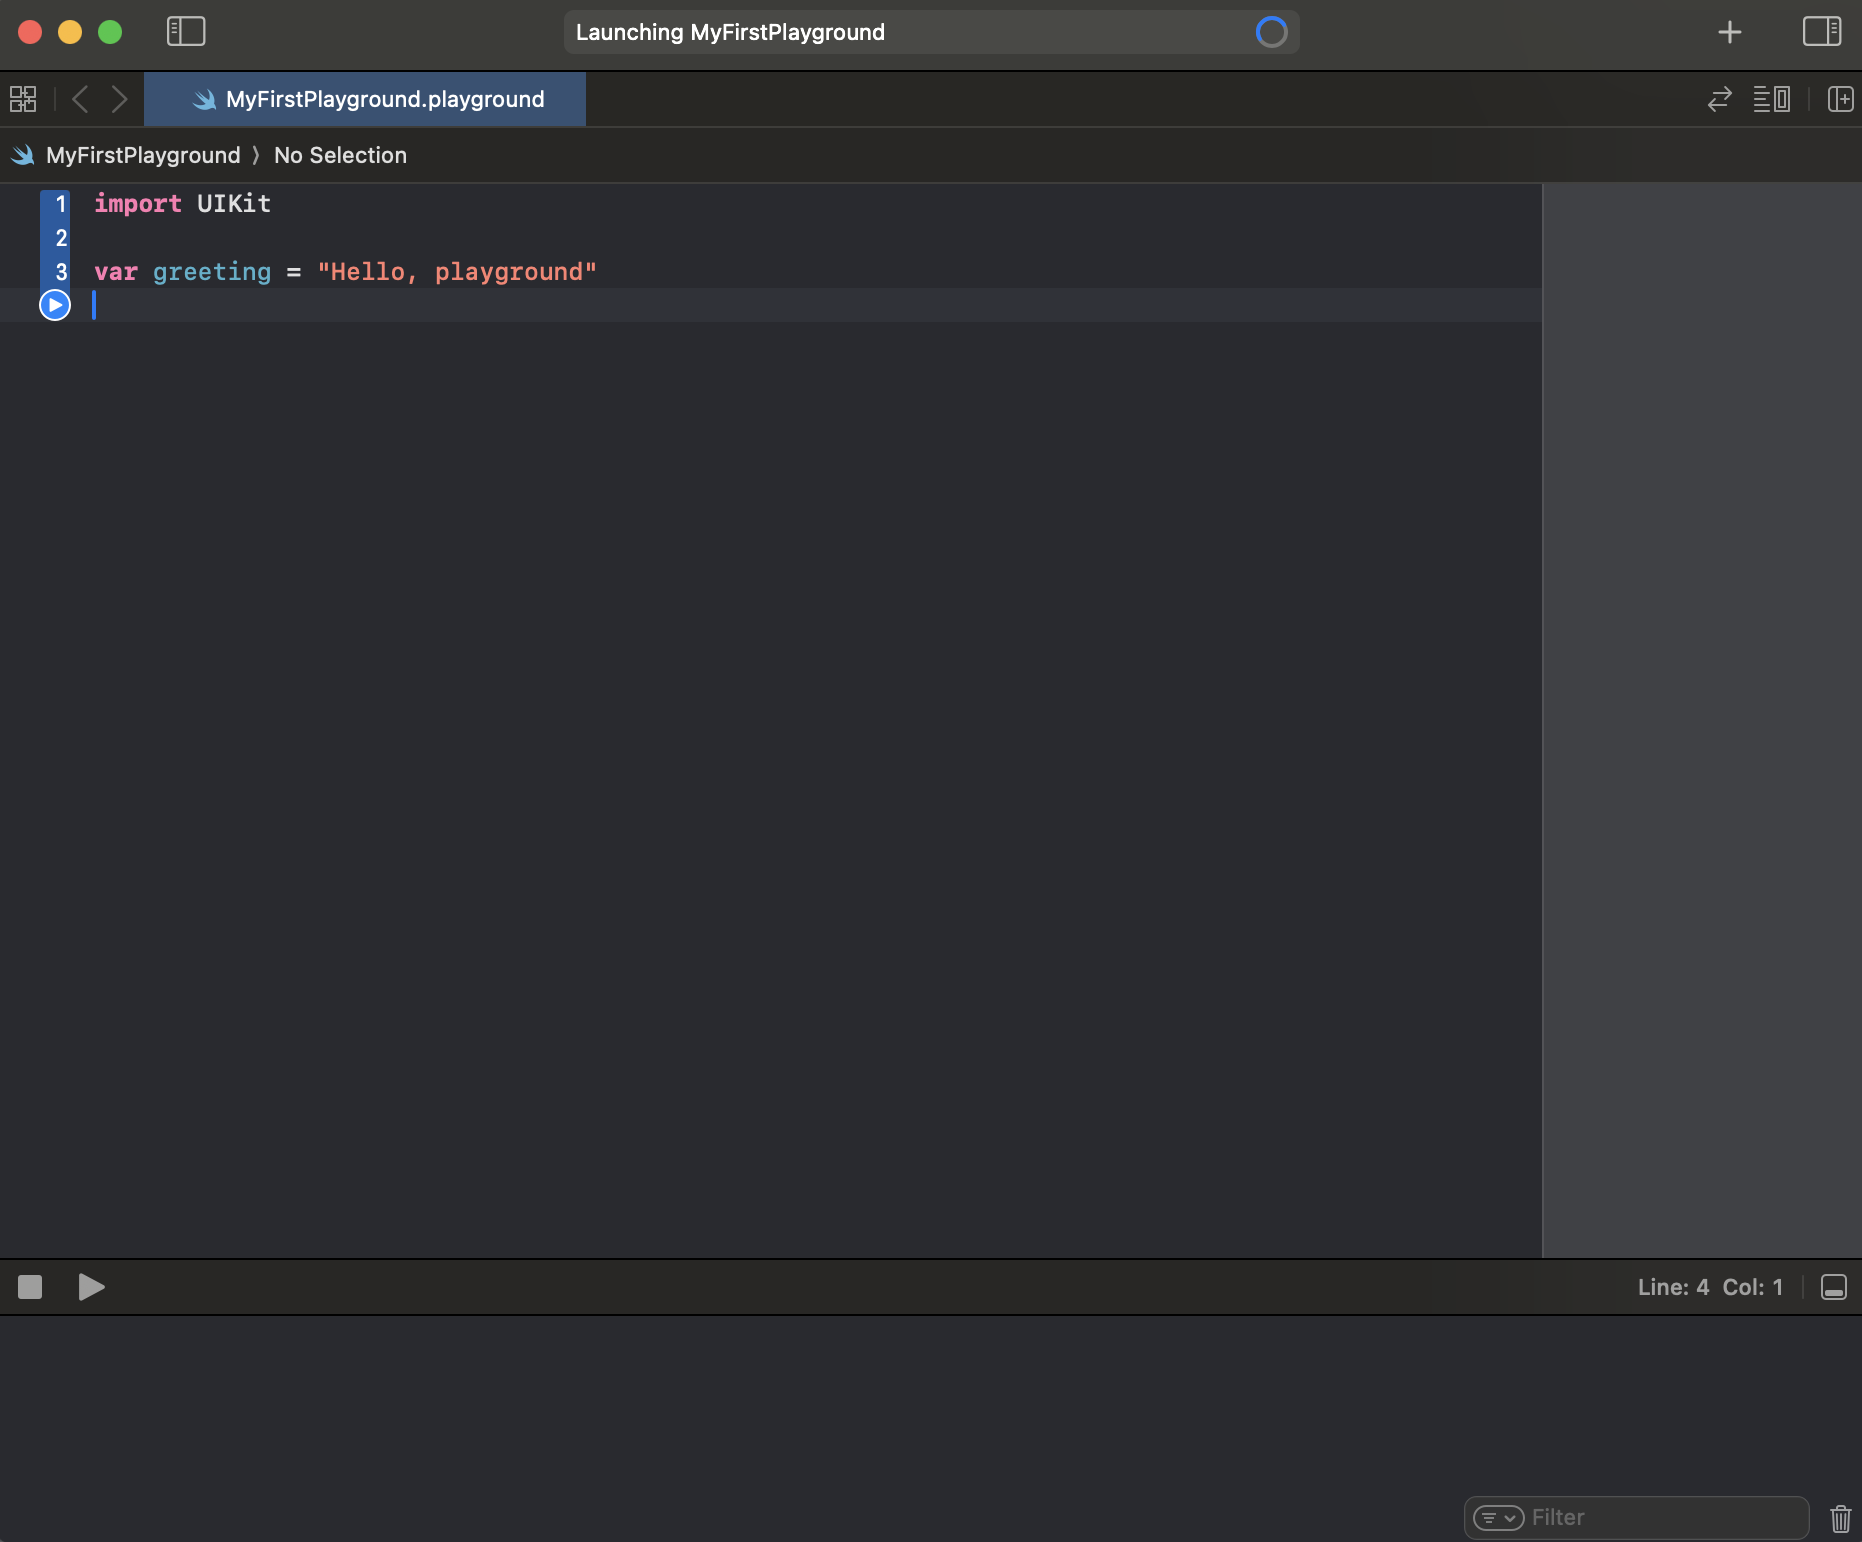Viewport: 1862px width, 1542px height.
Task: Click No Selection in the jump bar
Action: pyautogui.click(x=340, y=155)
